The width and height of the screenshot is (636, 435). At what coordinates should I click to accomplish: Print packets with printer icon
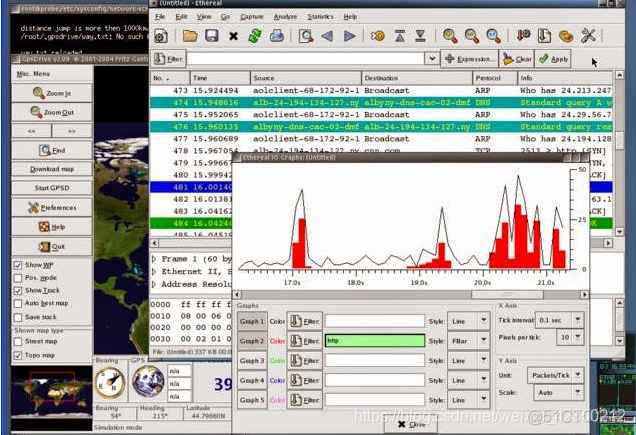[277, 36]
